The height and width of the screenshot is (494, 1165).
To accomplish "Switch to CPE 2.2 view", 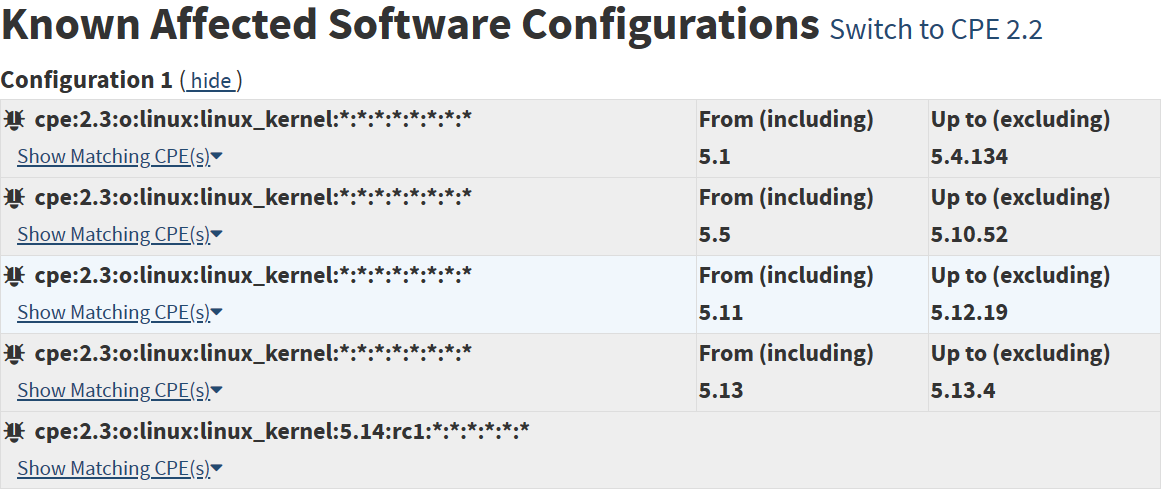I will click(x=936, y=29).
